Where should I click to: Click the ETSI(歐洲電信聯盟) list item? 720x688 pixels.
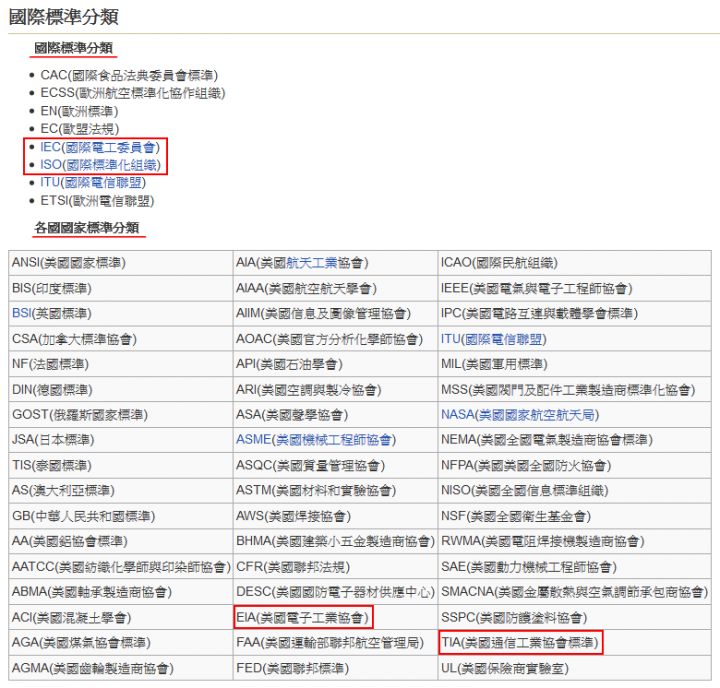[x=97, y=201]
